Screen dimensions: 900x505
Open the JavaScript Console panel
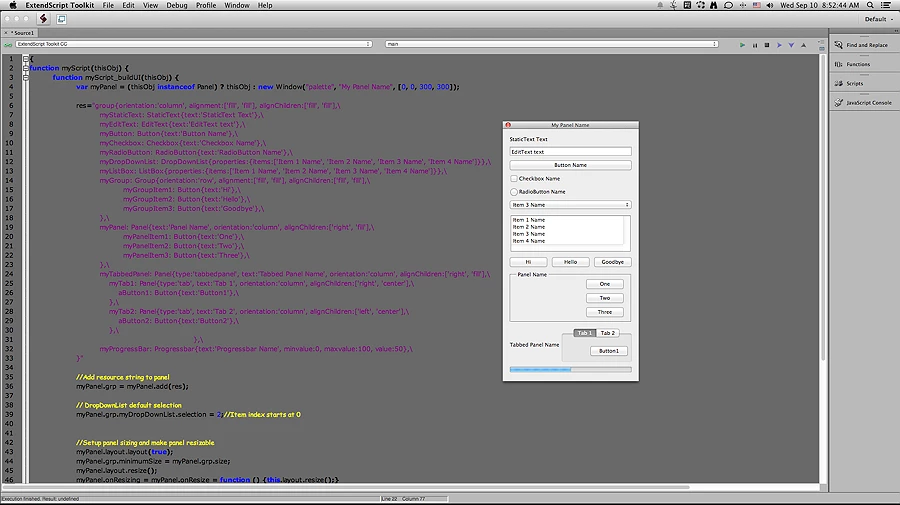point(863,103)
